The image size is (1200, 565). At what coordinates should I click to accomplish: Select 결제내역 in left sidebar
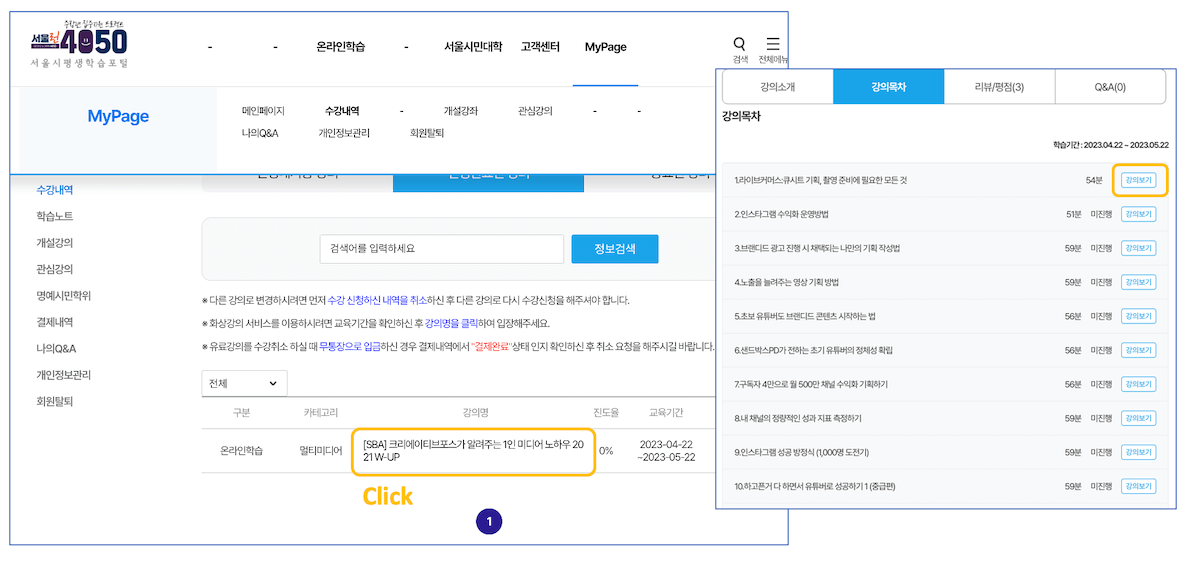click(x=55, y=322)
